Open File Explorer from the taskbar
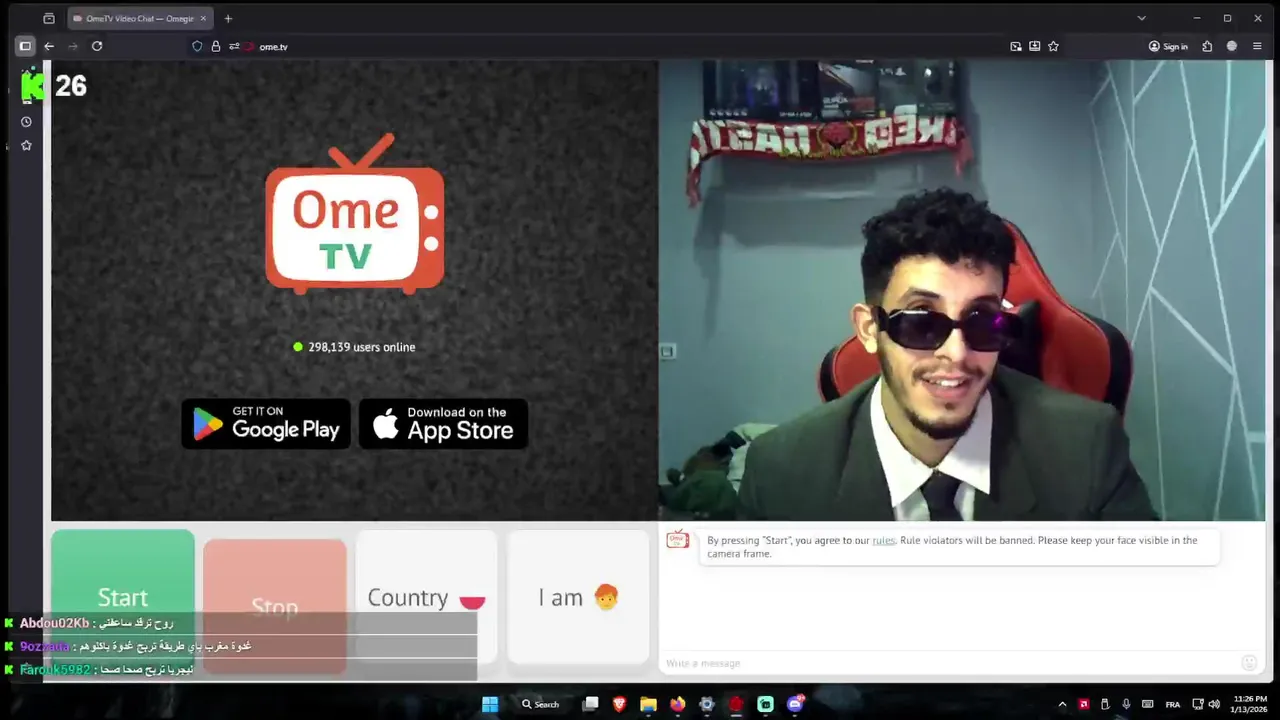The width and height of the screenshot is (1280, 720). pos(648,704)
